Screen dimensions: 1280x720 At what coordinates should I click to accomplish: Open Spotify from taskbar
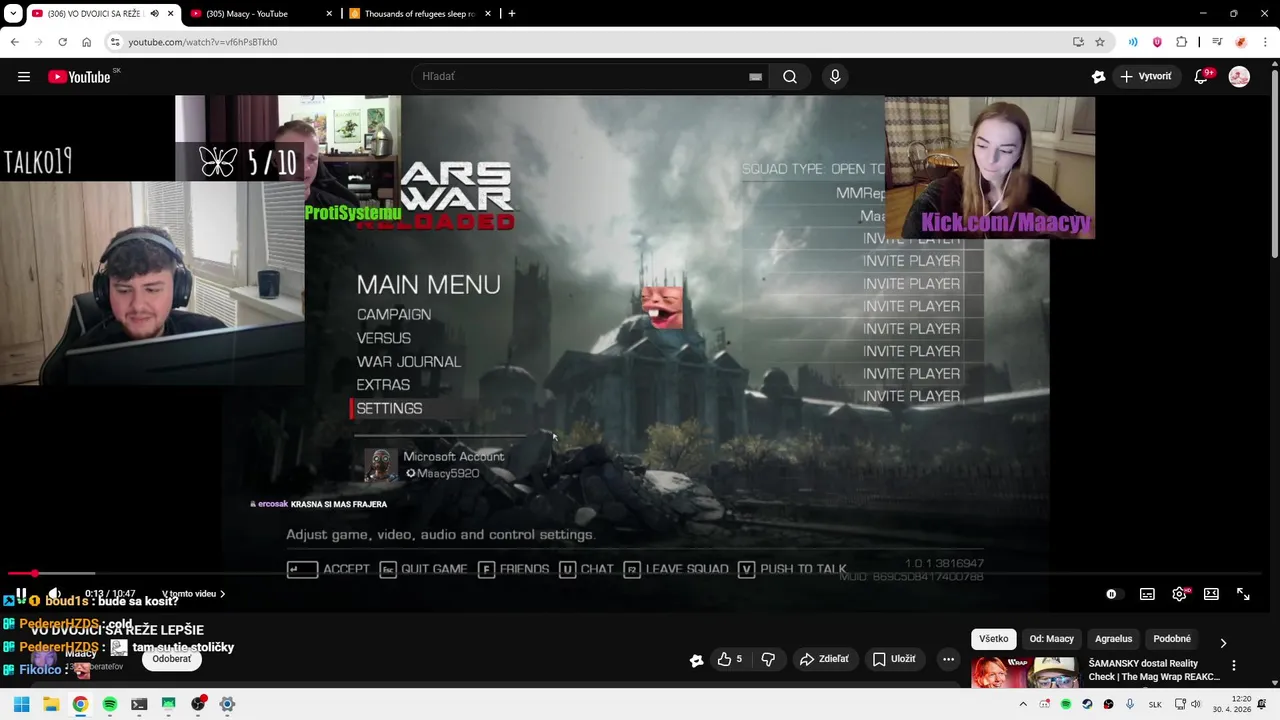[109, 704]
